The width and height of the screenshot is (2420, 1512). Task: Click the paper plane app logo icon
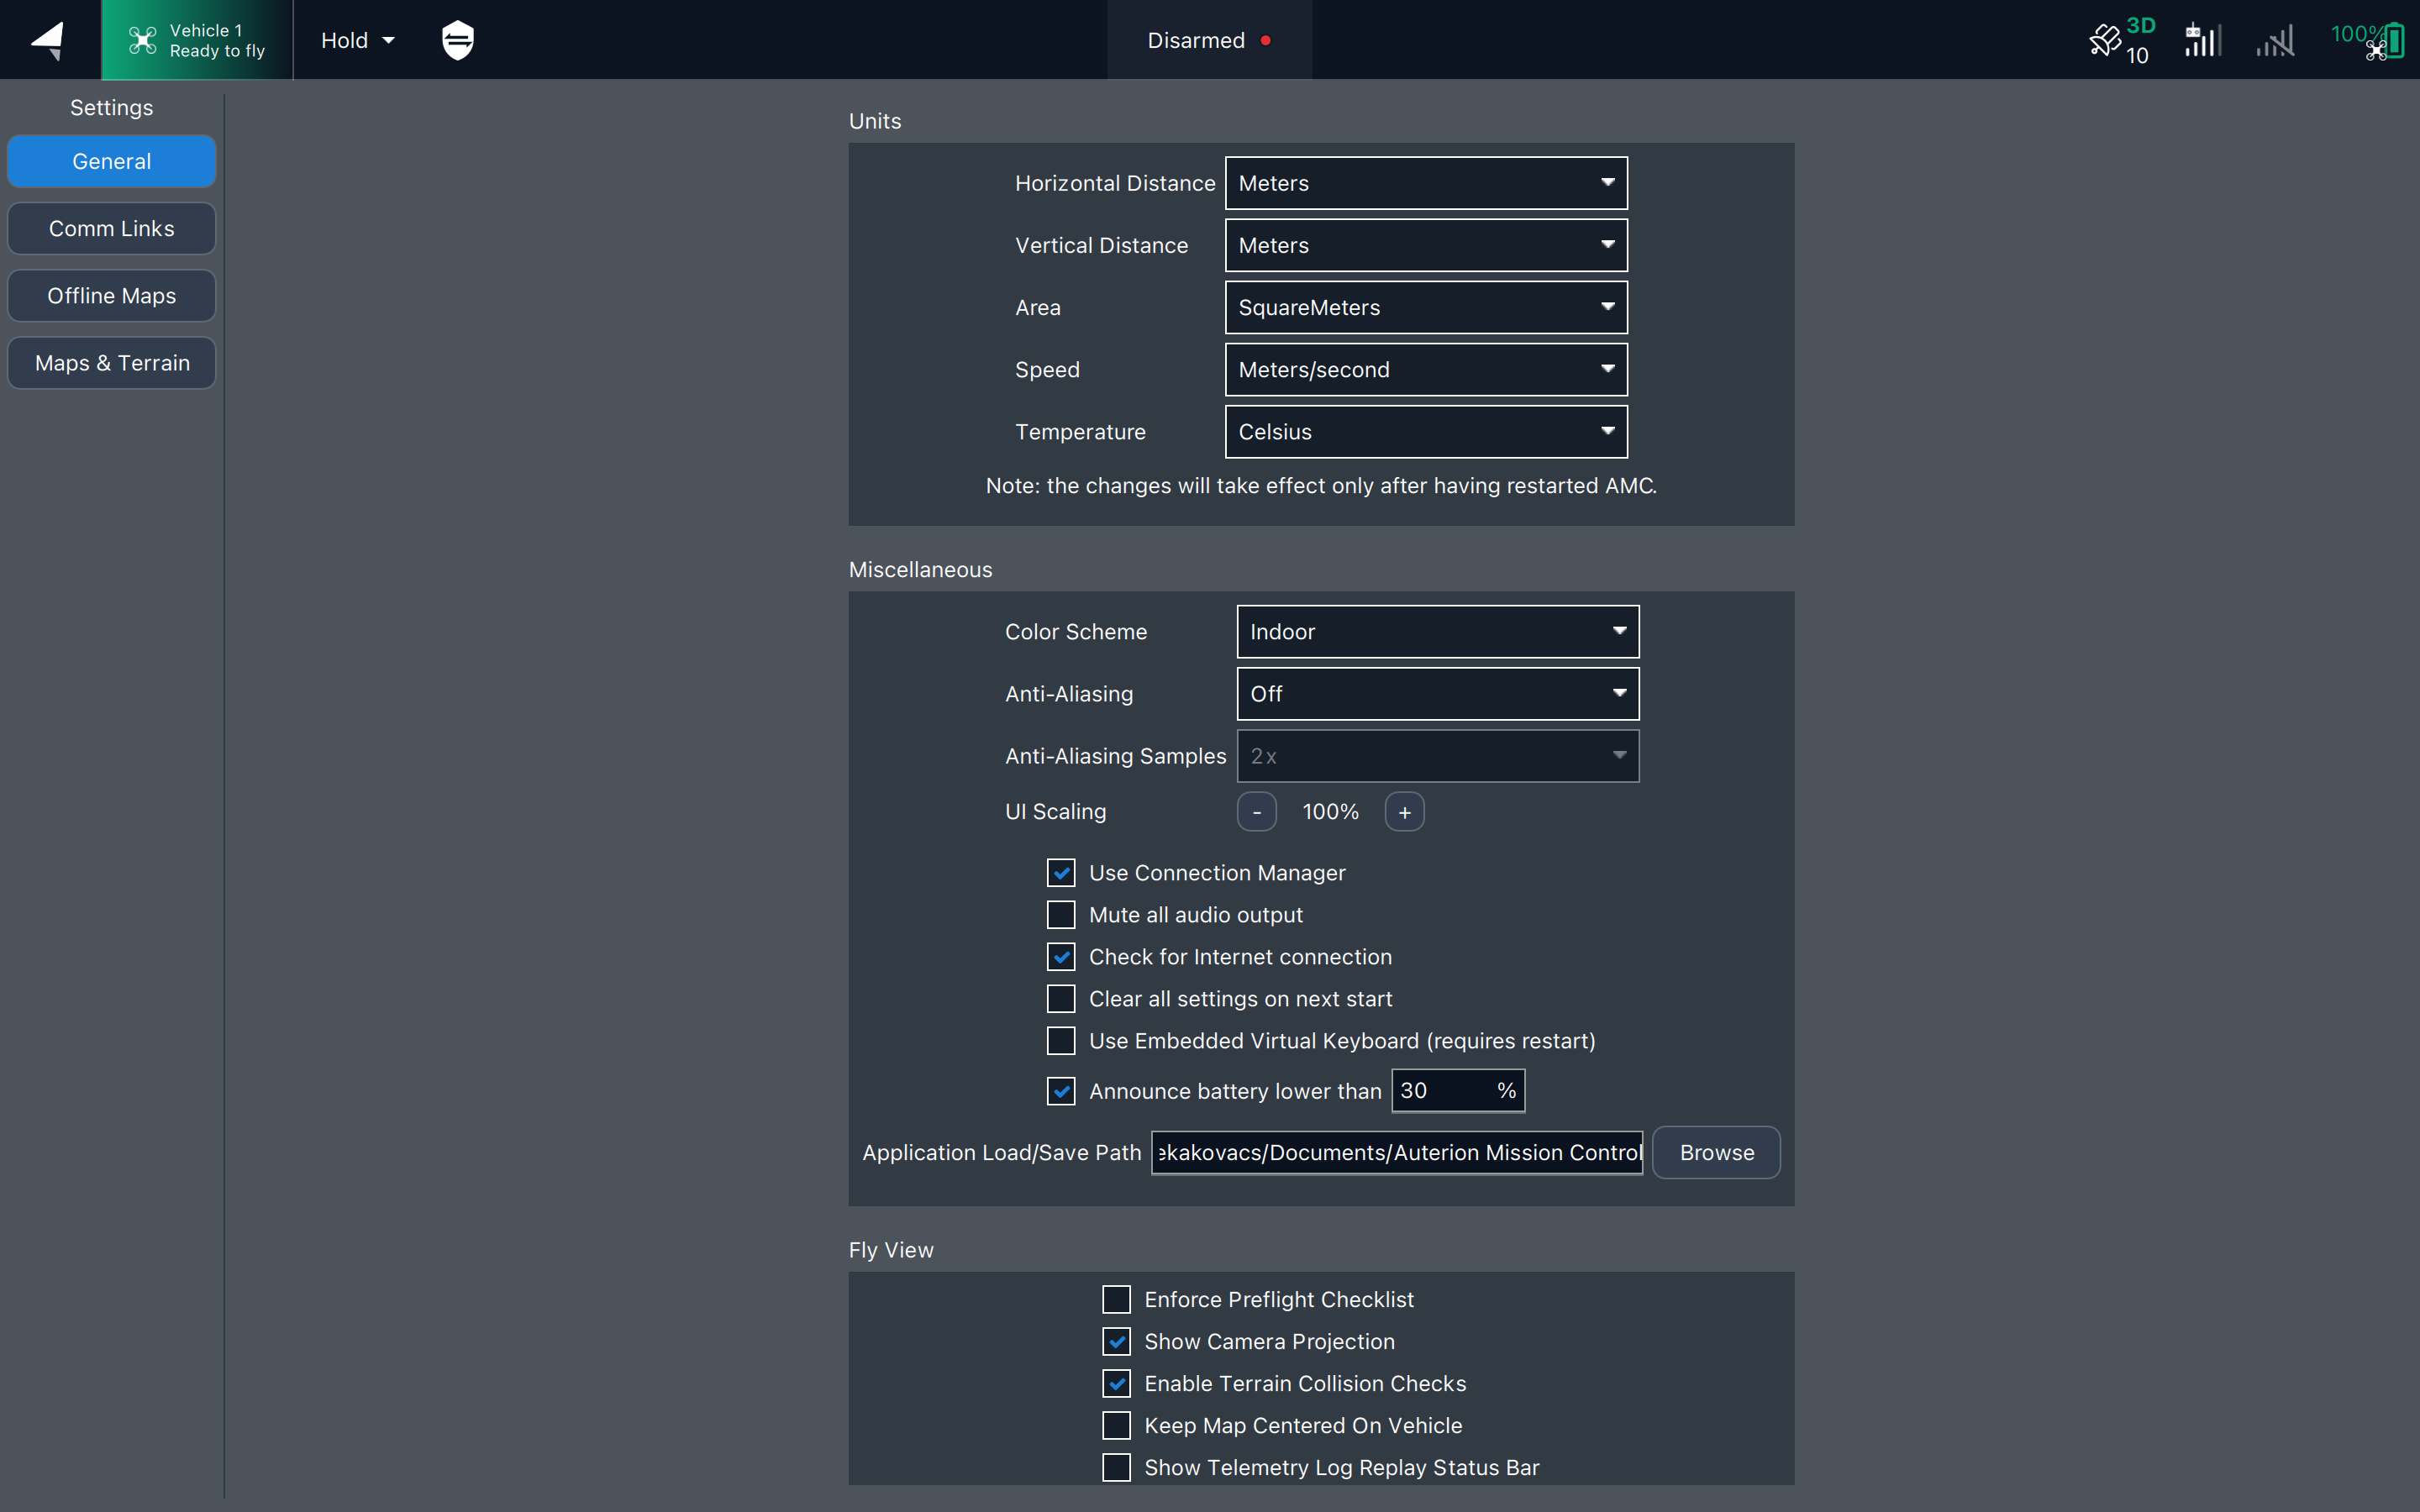(x=48, y=40)
